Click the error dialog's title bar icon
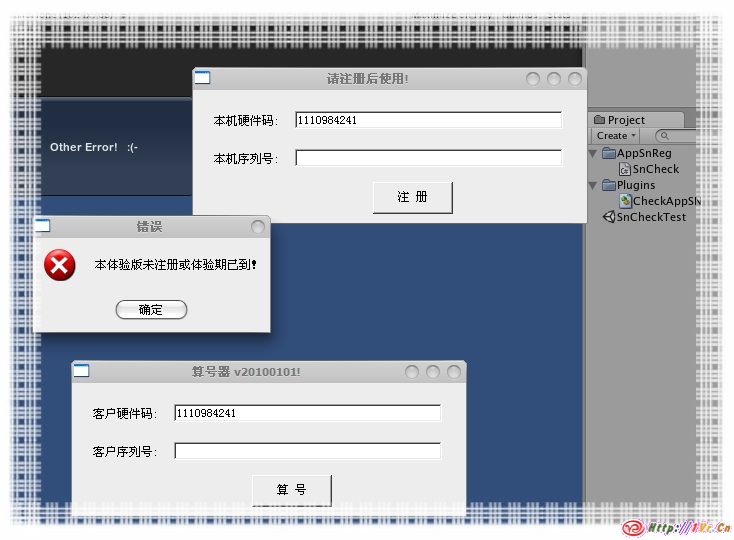 pyautogui.click(x=42, y=226)
